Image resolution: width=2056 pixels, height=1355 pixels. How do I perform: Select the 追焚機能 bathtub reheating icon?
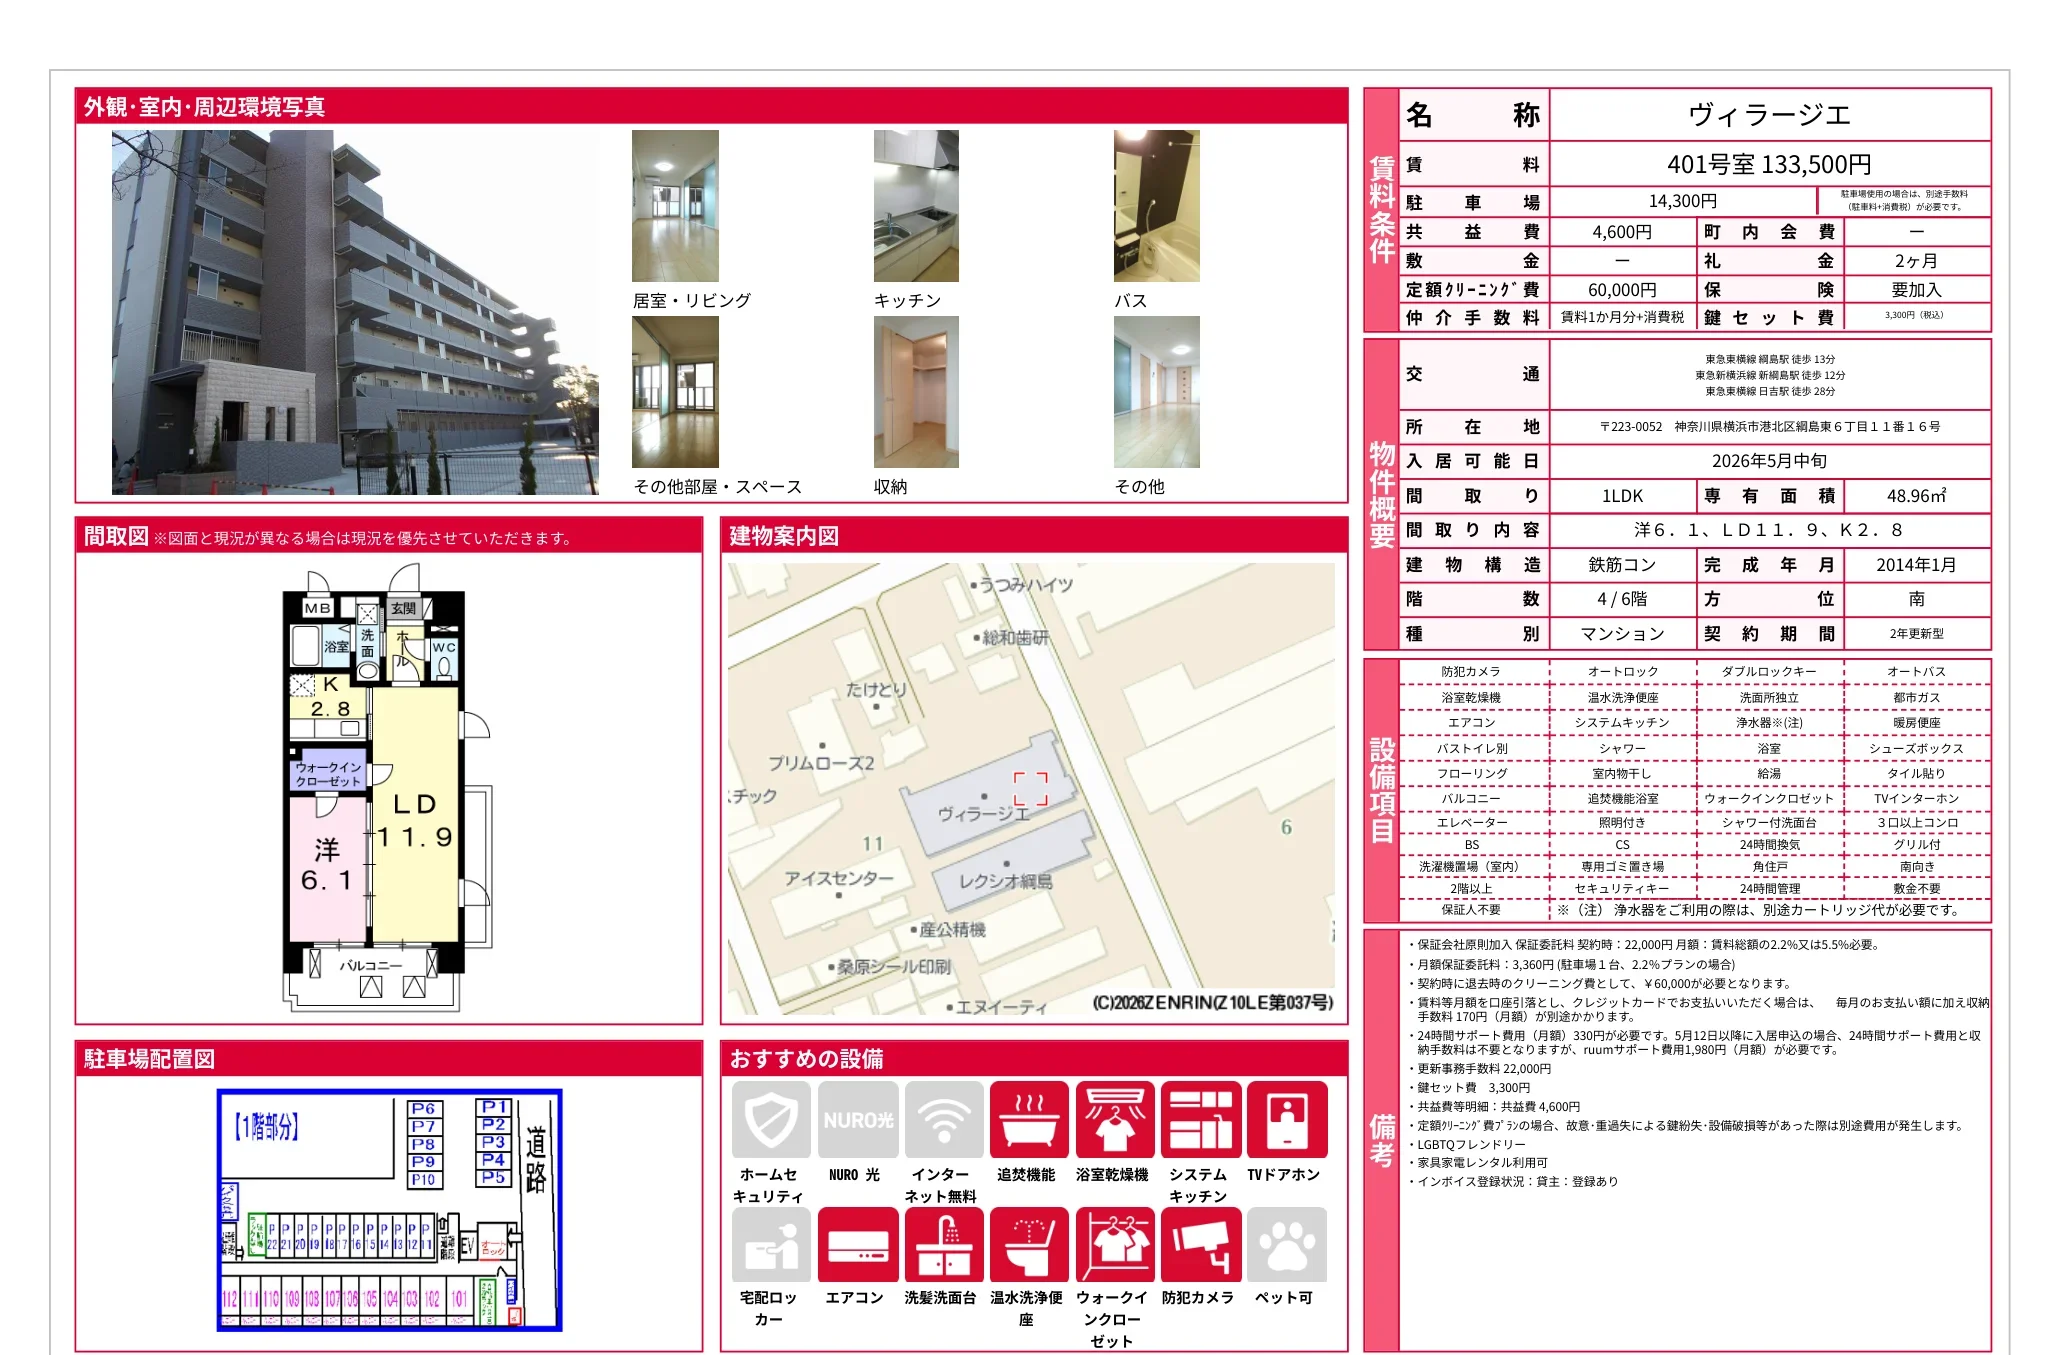[x=1029, y=1118]
